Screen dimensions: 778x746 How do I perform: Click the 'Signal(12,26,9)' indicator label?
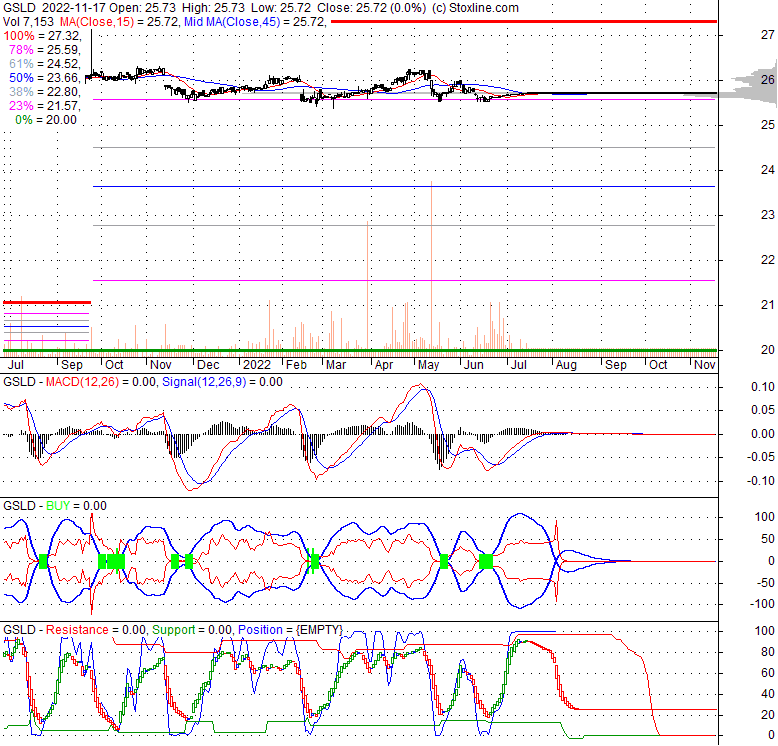coord(204,382)
